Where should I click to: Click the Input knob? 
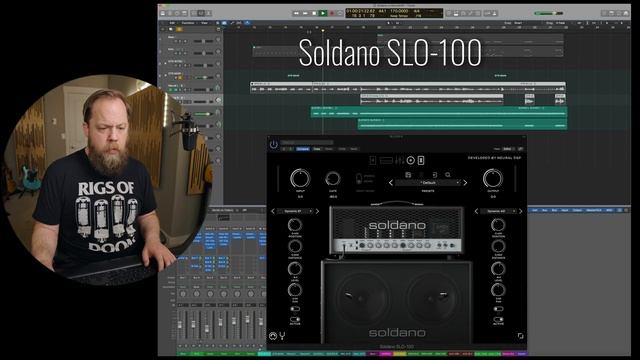pyautogui.click(x=300, y=179)
